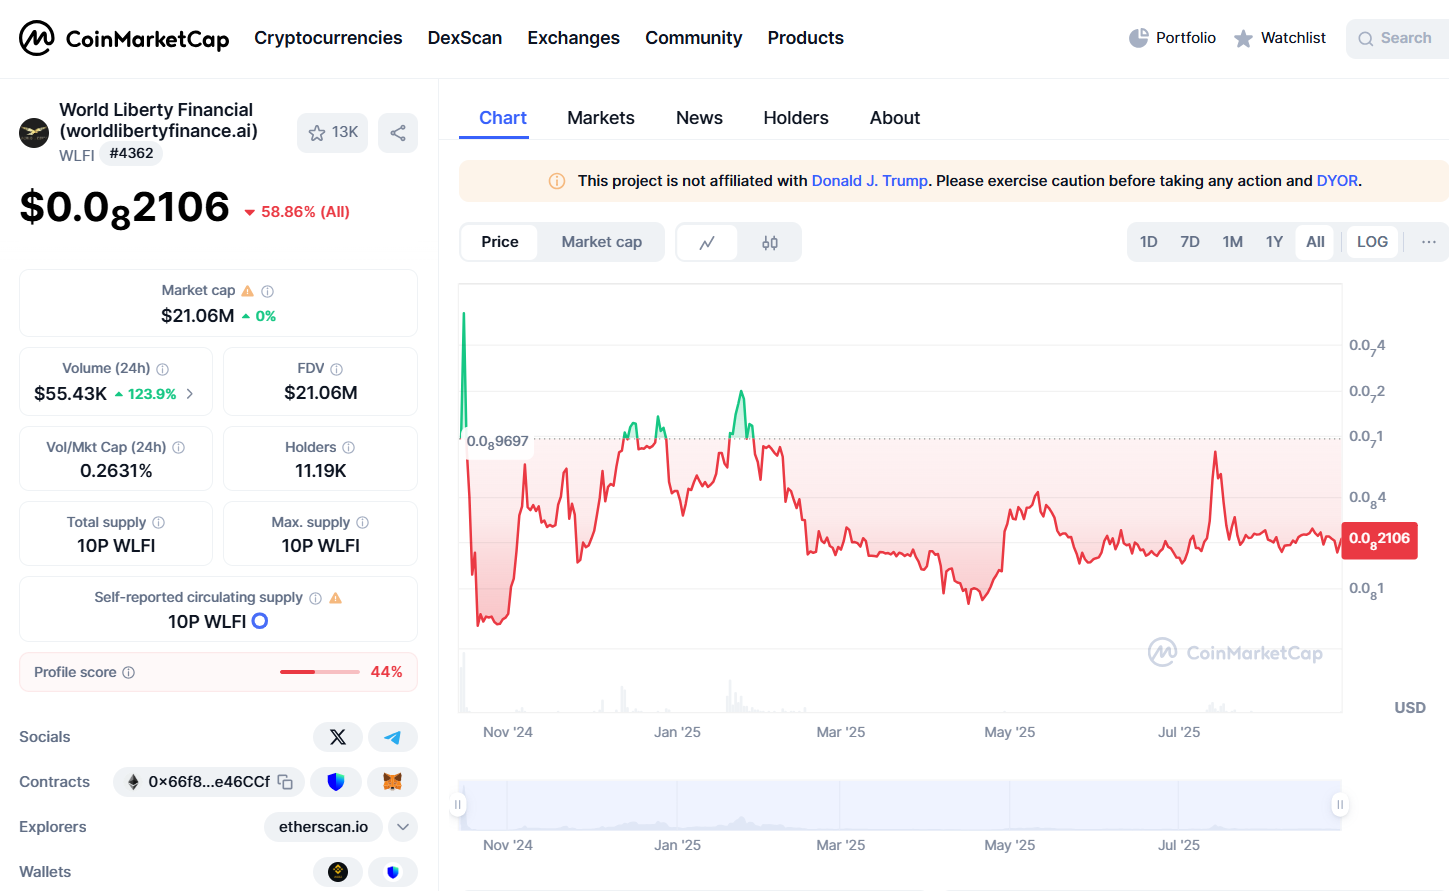Add token to MetaMask fox icon
1449x891 pixels.
point(392,782)
